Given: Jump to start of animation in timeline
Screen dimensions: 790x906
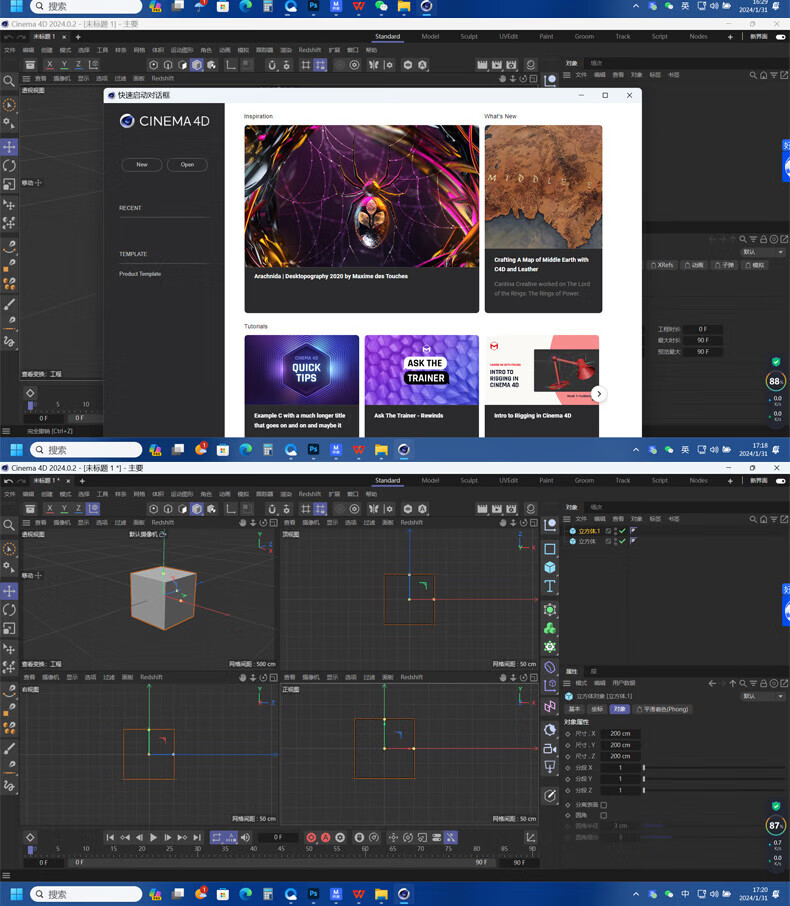Looking at the screenshot, I should [110, 837].
